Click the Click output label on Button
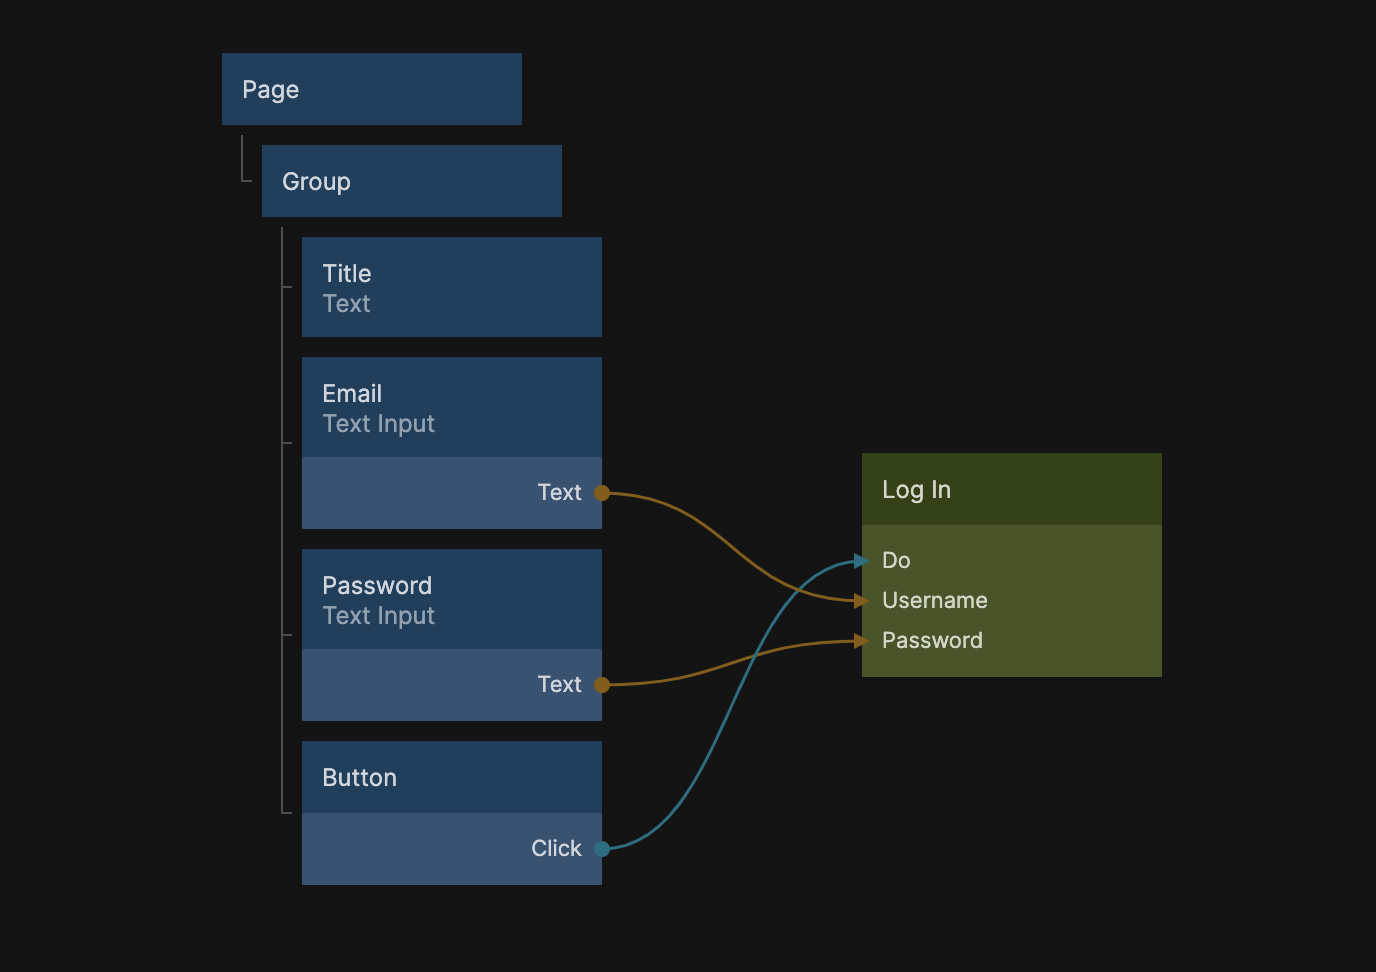Image resolution: width=1376 pixels, height=972 pixels. pos(556,848)
